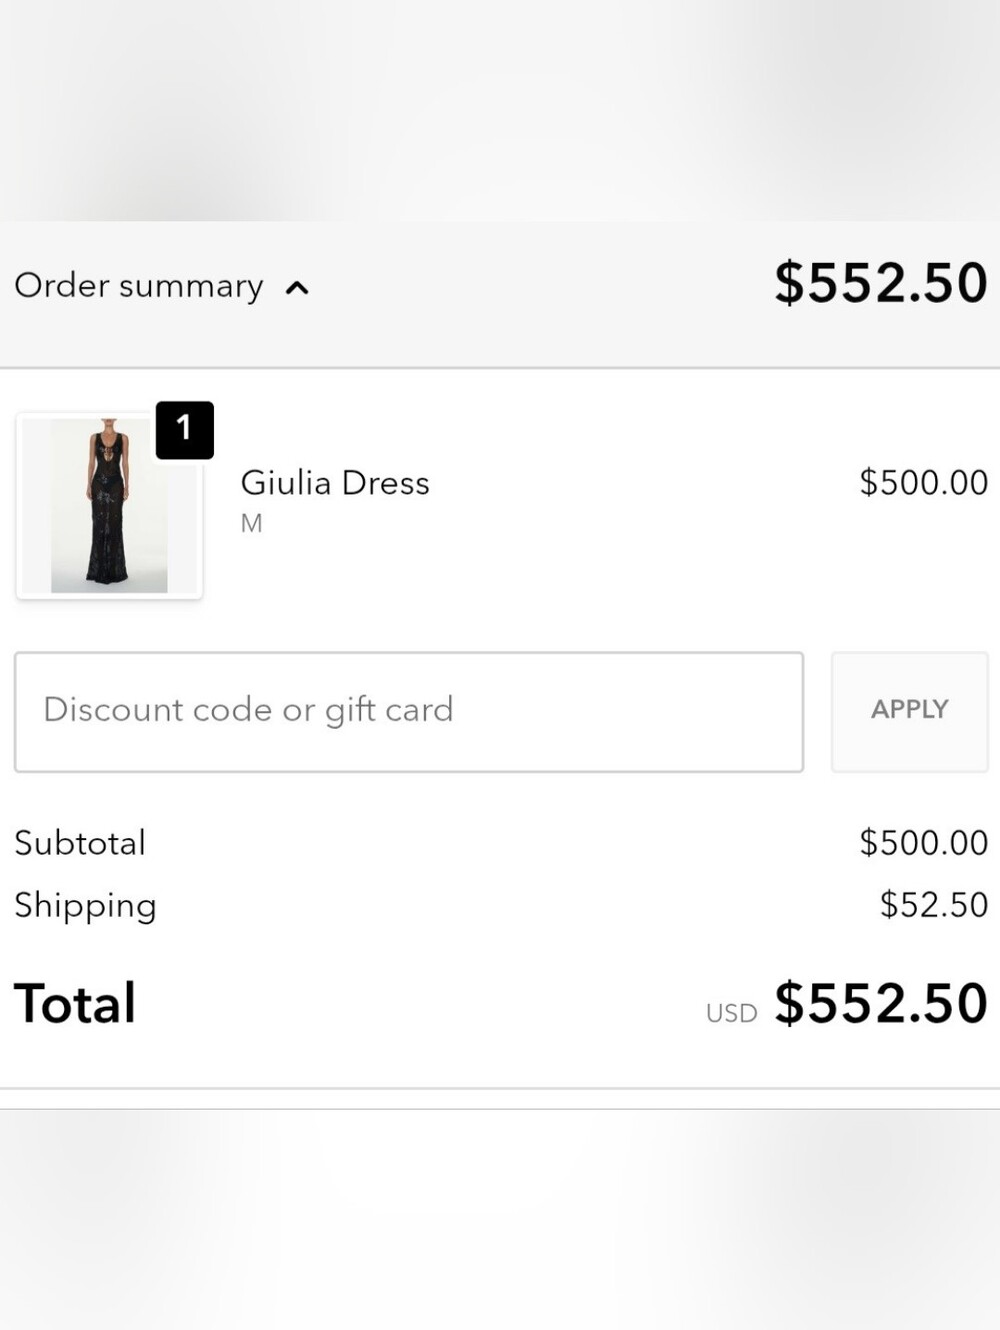Click the Giulia Dress line item row
Screen dimensions: 1000x1330
(x=500, y=505)
